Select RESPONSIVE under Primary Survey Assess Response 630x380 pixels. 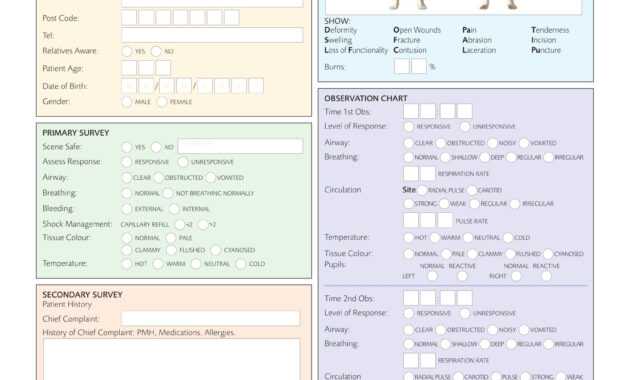coord(127,162)
